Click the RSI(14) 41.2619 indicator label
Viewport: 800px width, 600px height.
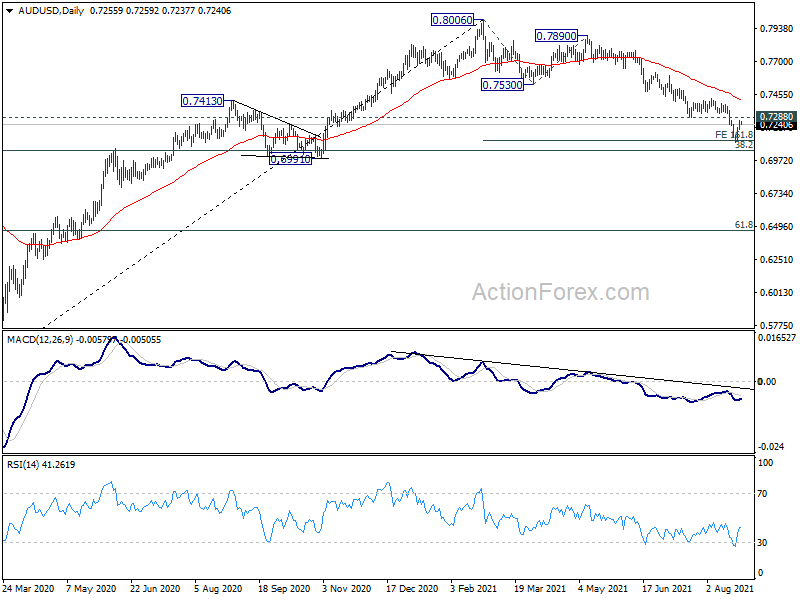click(x=41, y=465)
